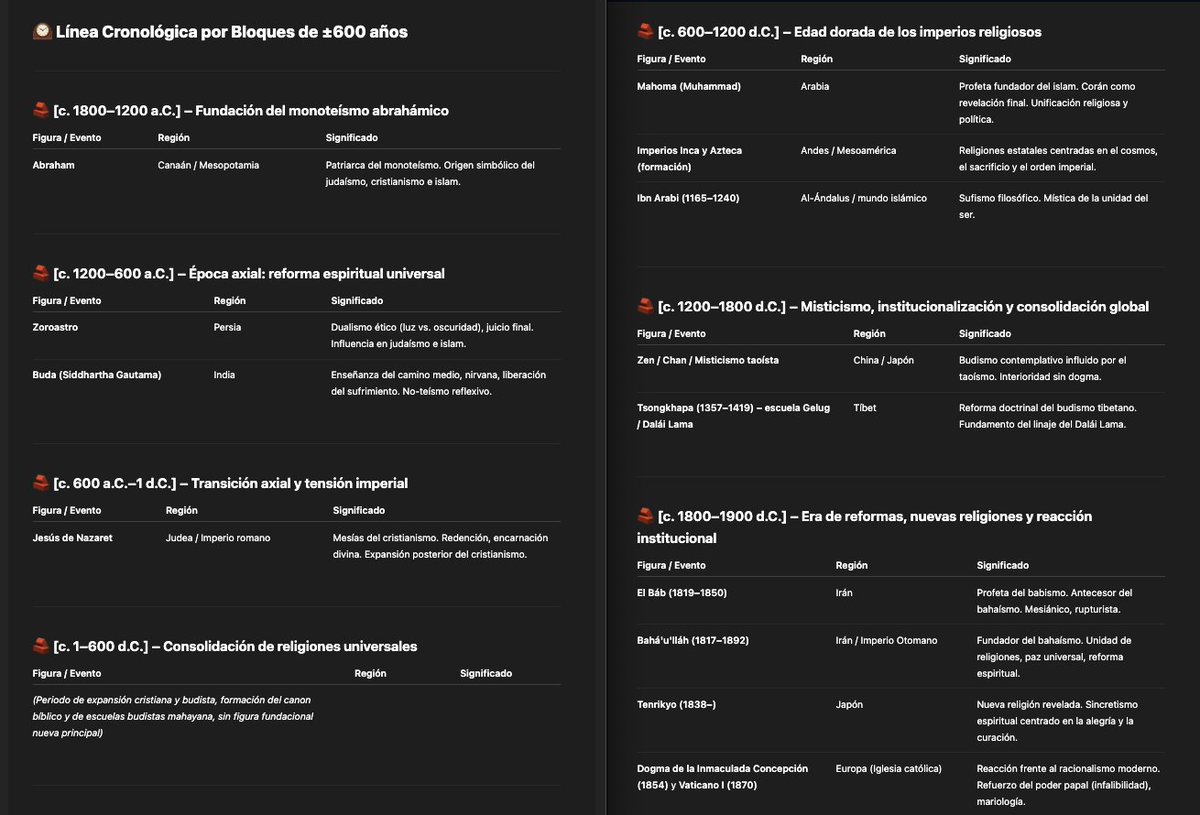This screenshot has width=1200, height=815.
Task: Select the Mahoma (Muhammad) cell
Action: tap(689, 86)
